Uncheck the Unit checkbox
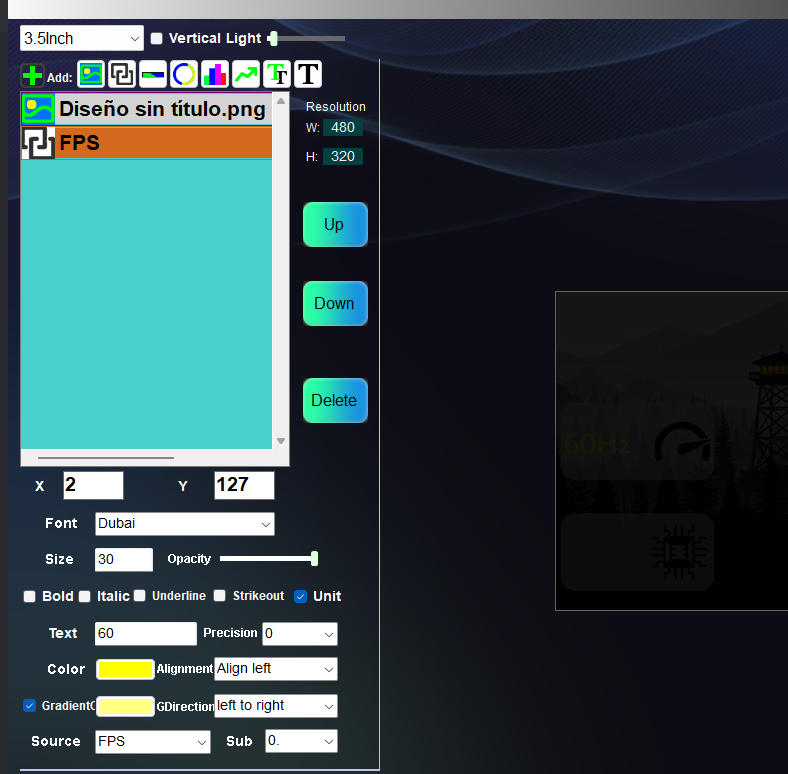 pyautogui.click(x=300, y=596)
